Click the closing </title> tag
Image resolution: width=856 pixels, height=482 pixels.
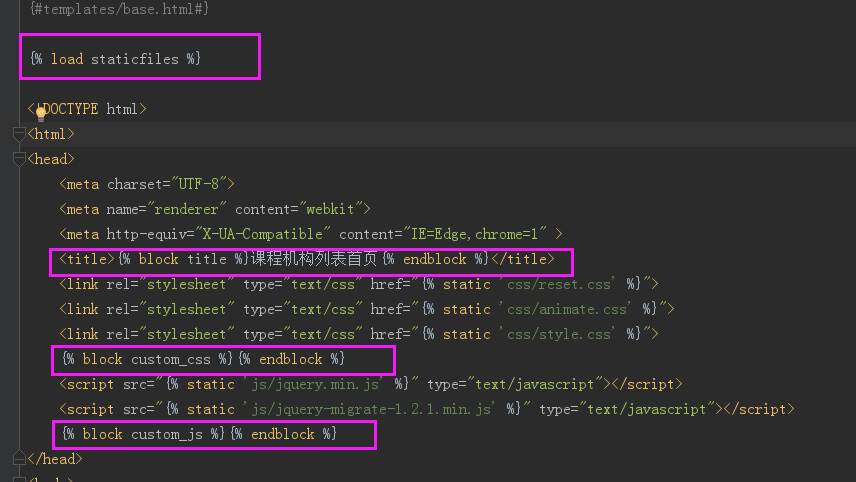pyautogui.click(x=523, y=259)
